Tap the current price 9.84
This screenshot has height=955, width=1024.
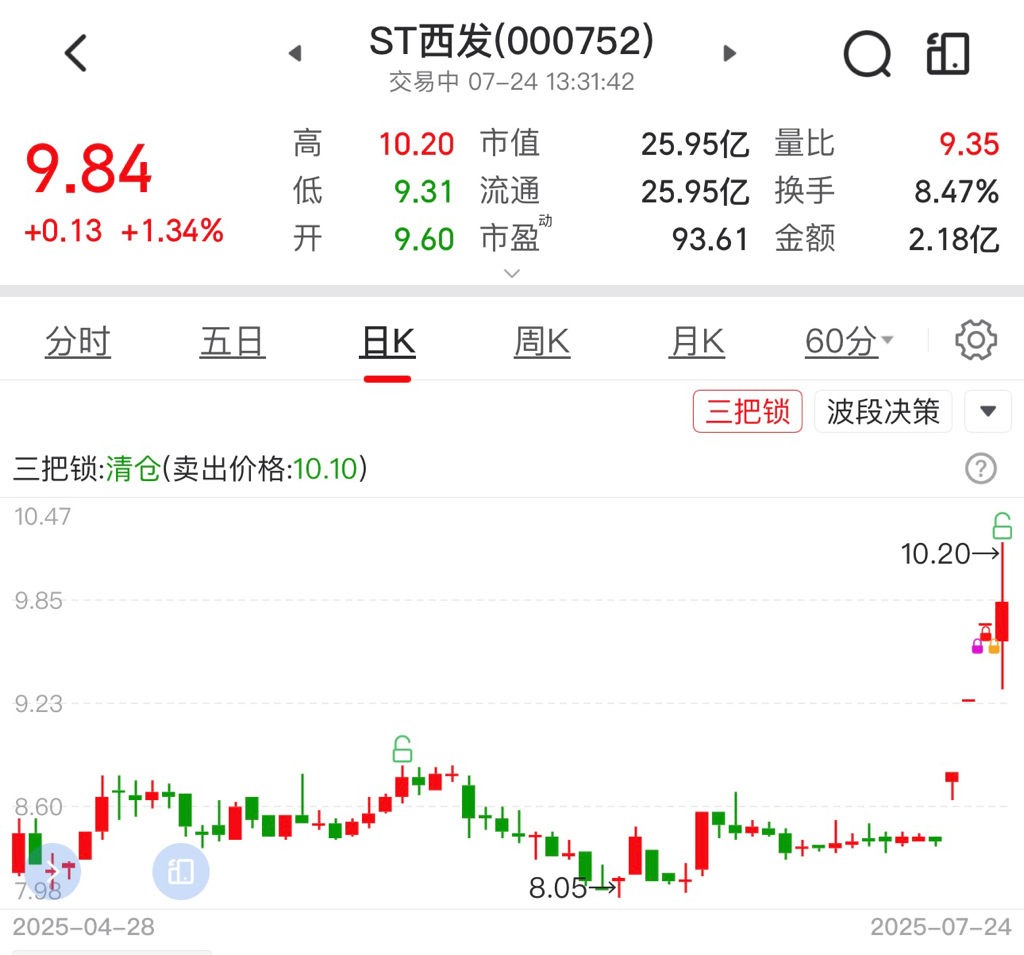(x=89, y=170)
